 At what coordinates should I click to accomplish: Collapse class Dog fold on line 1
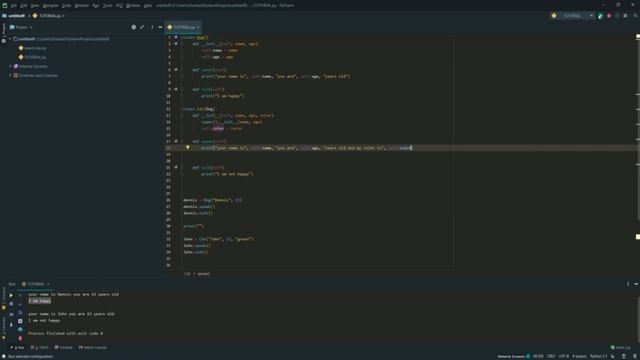[182, 38]
